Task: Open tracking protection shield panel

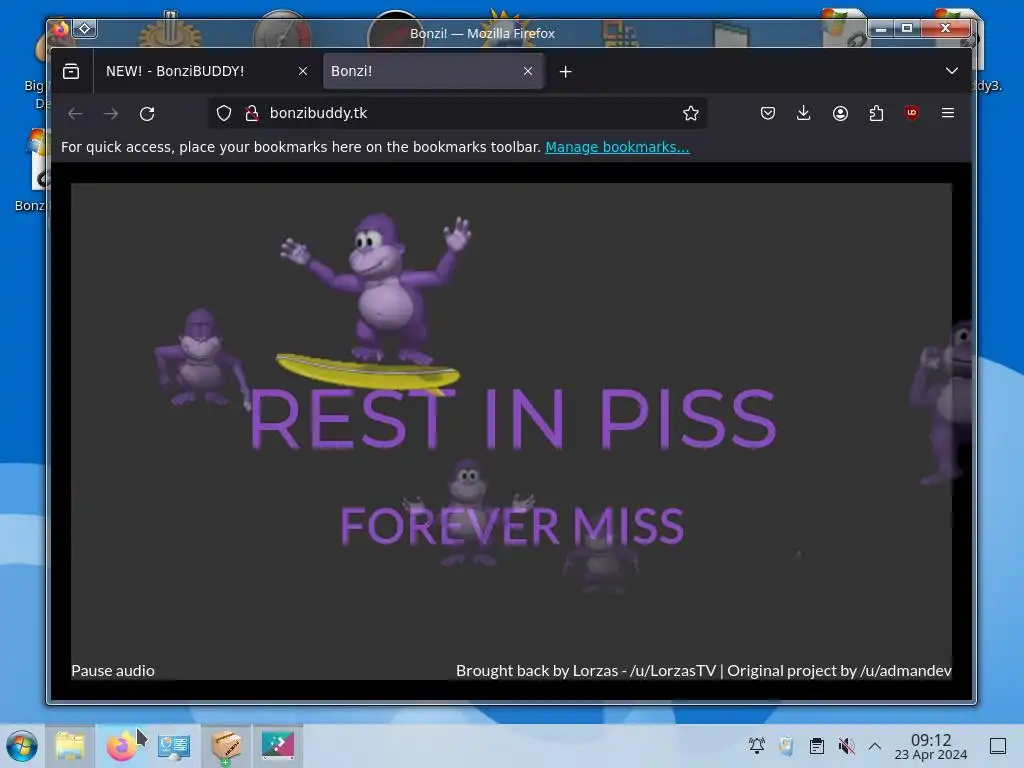Action: point(224,113)
